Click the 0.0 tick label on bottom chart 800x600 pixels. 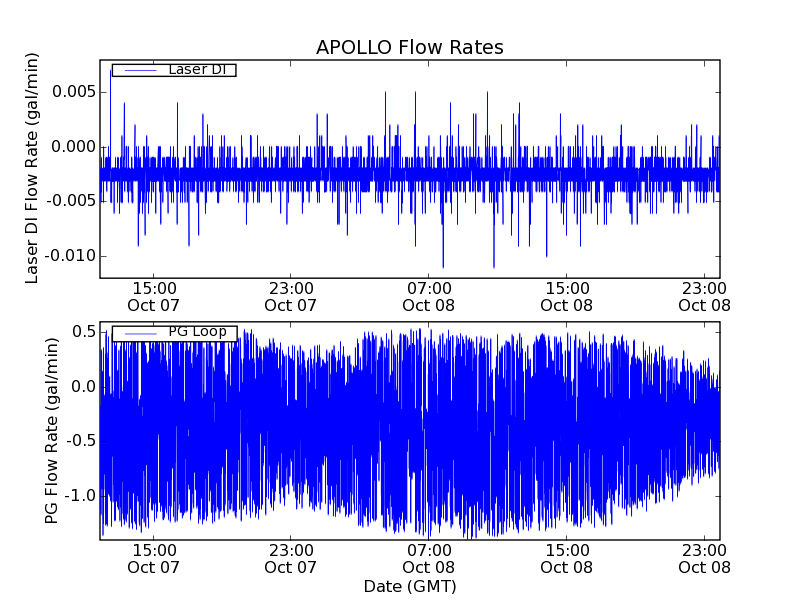[x=84, y=386]
